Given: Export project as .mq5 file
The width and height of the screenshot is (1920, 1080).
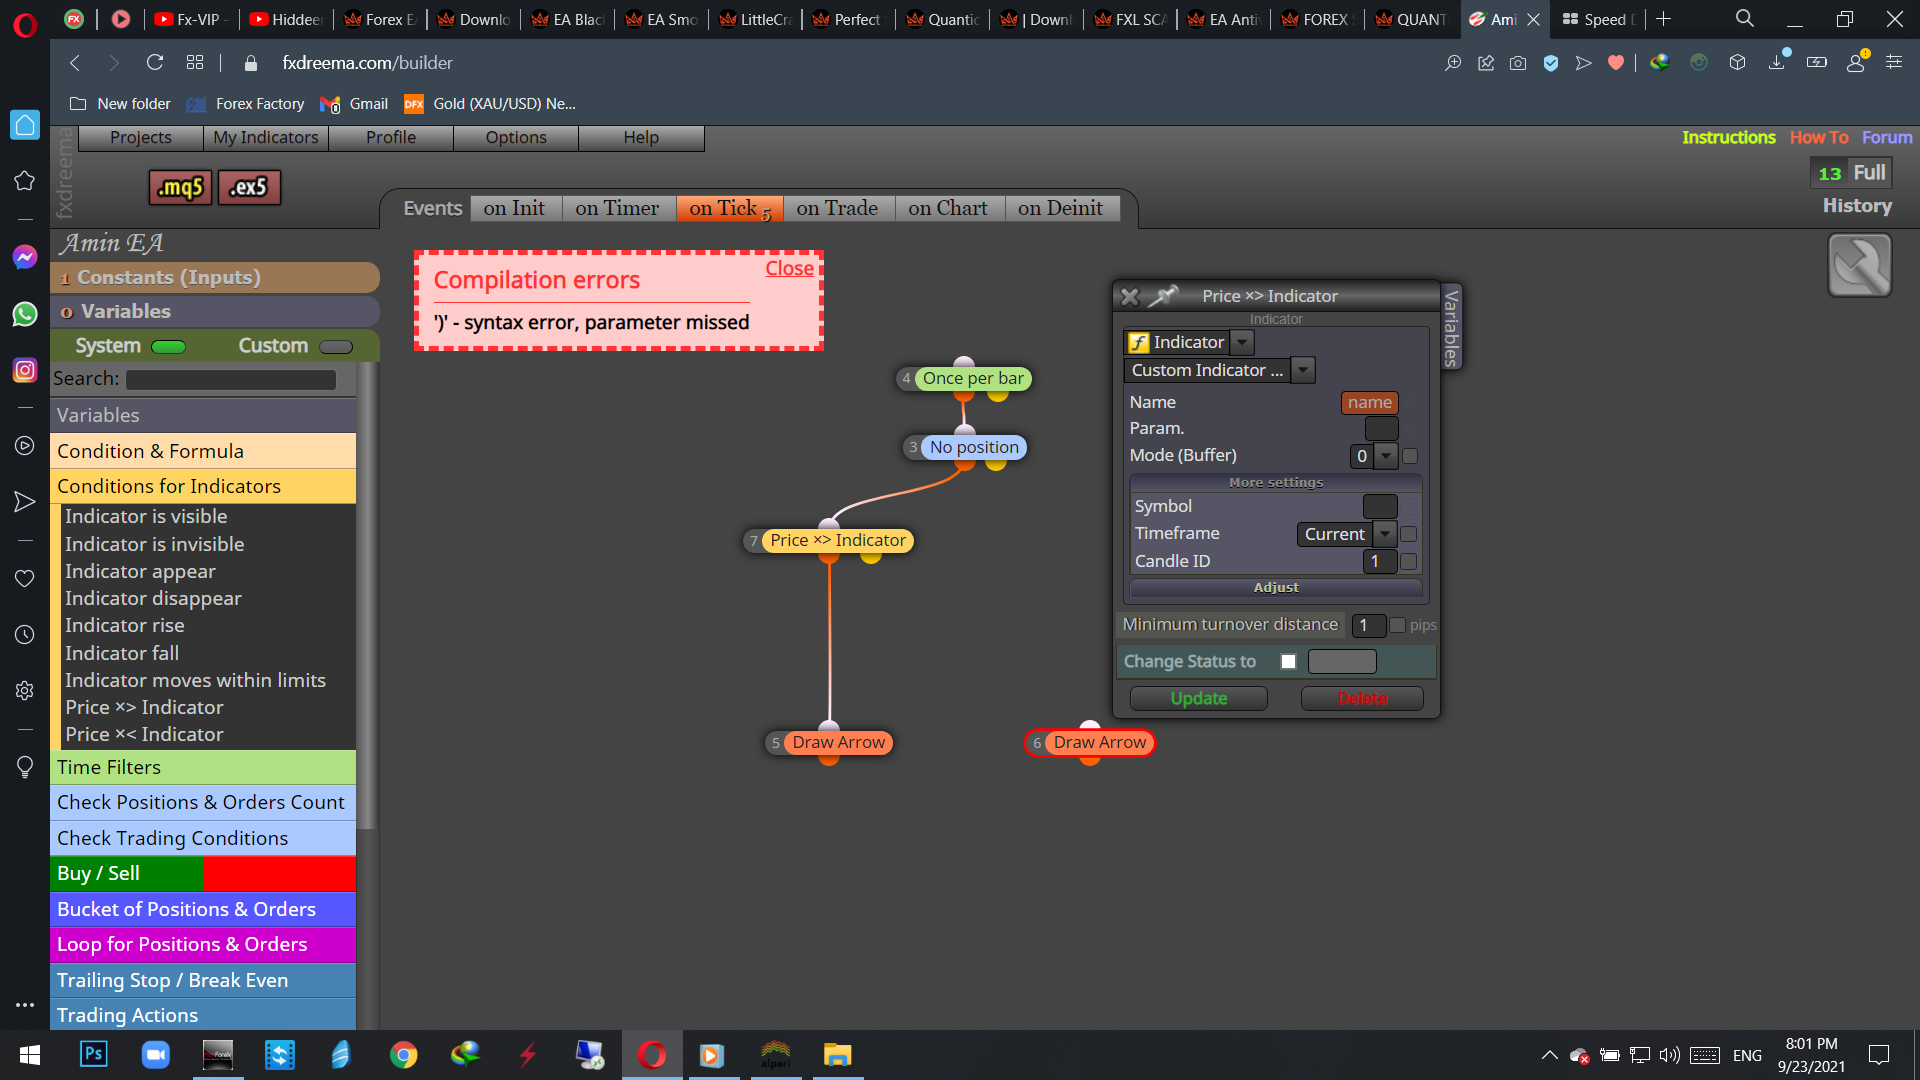Looking at the screenshot, I should tap(180, 187).
